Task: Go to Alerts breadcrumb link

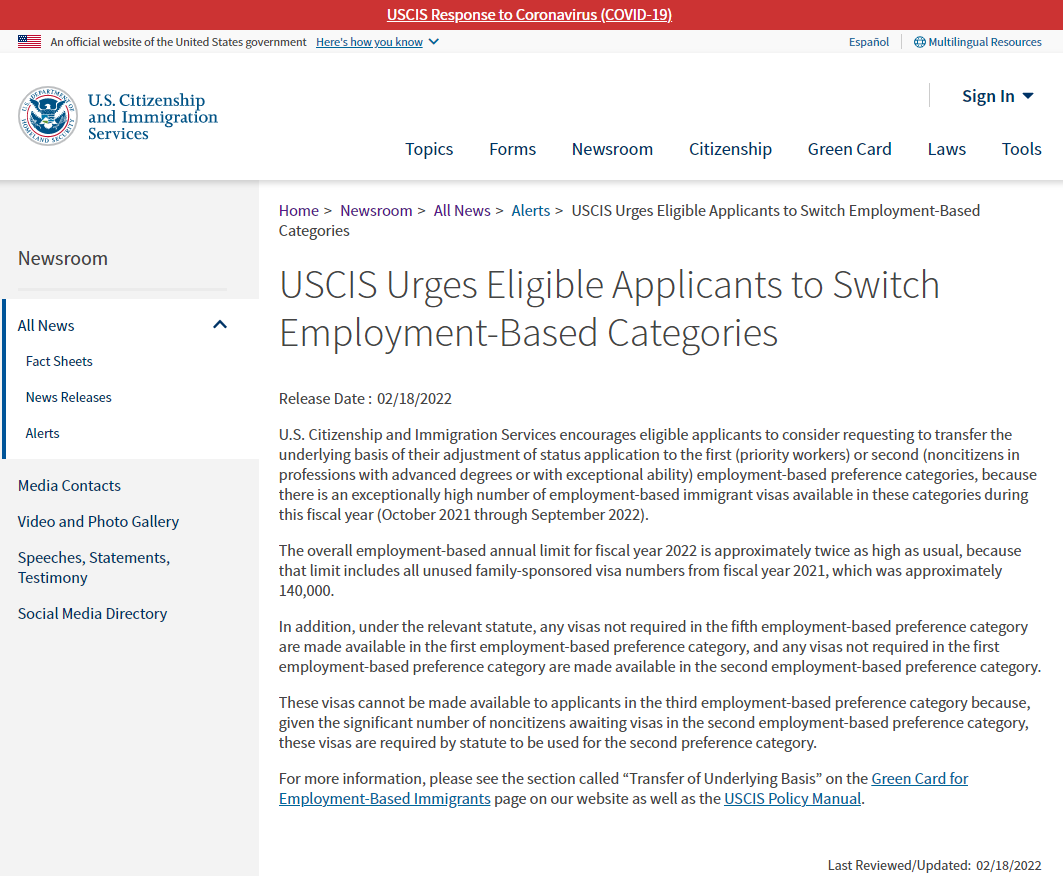Action: pos(531,211)
